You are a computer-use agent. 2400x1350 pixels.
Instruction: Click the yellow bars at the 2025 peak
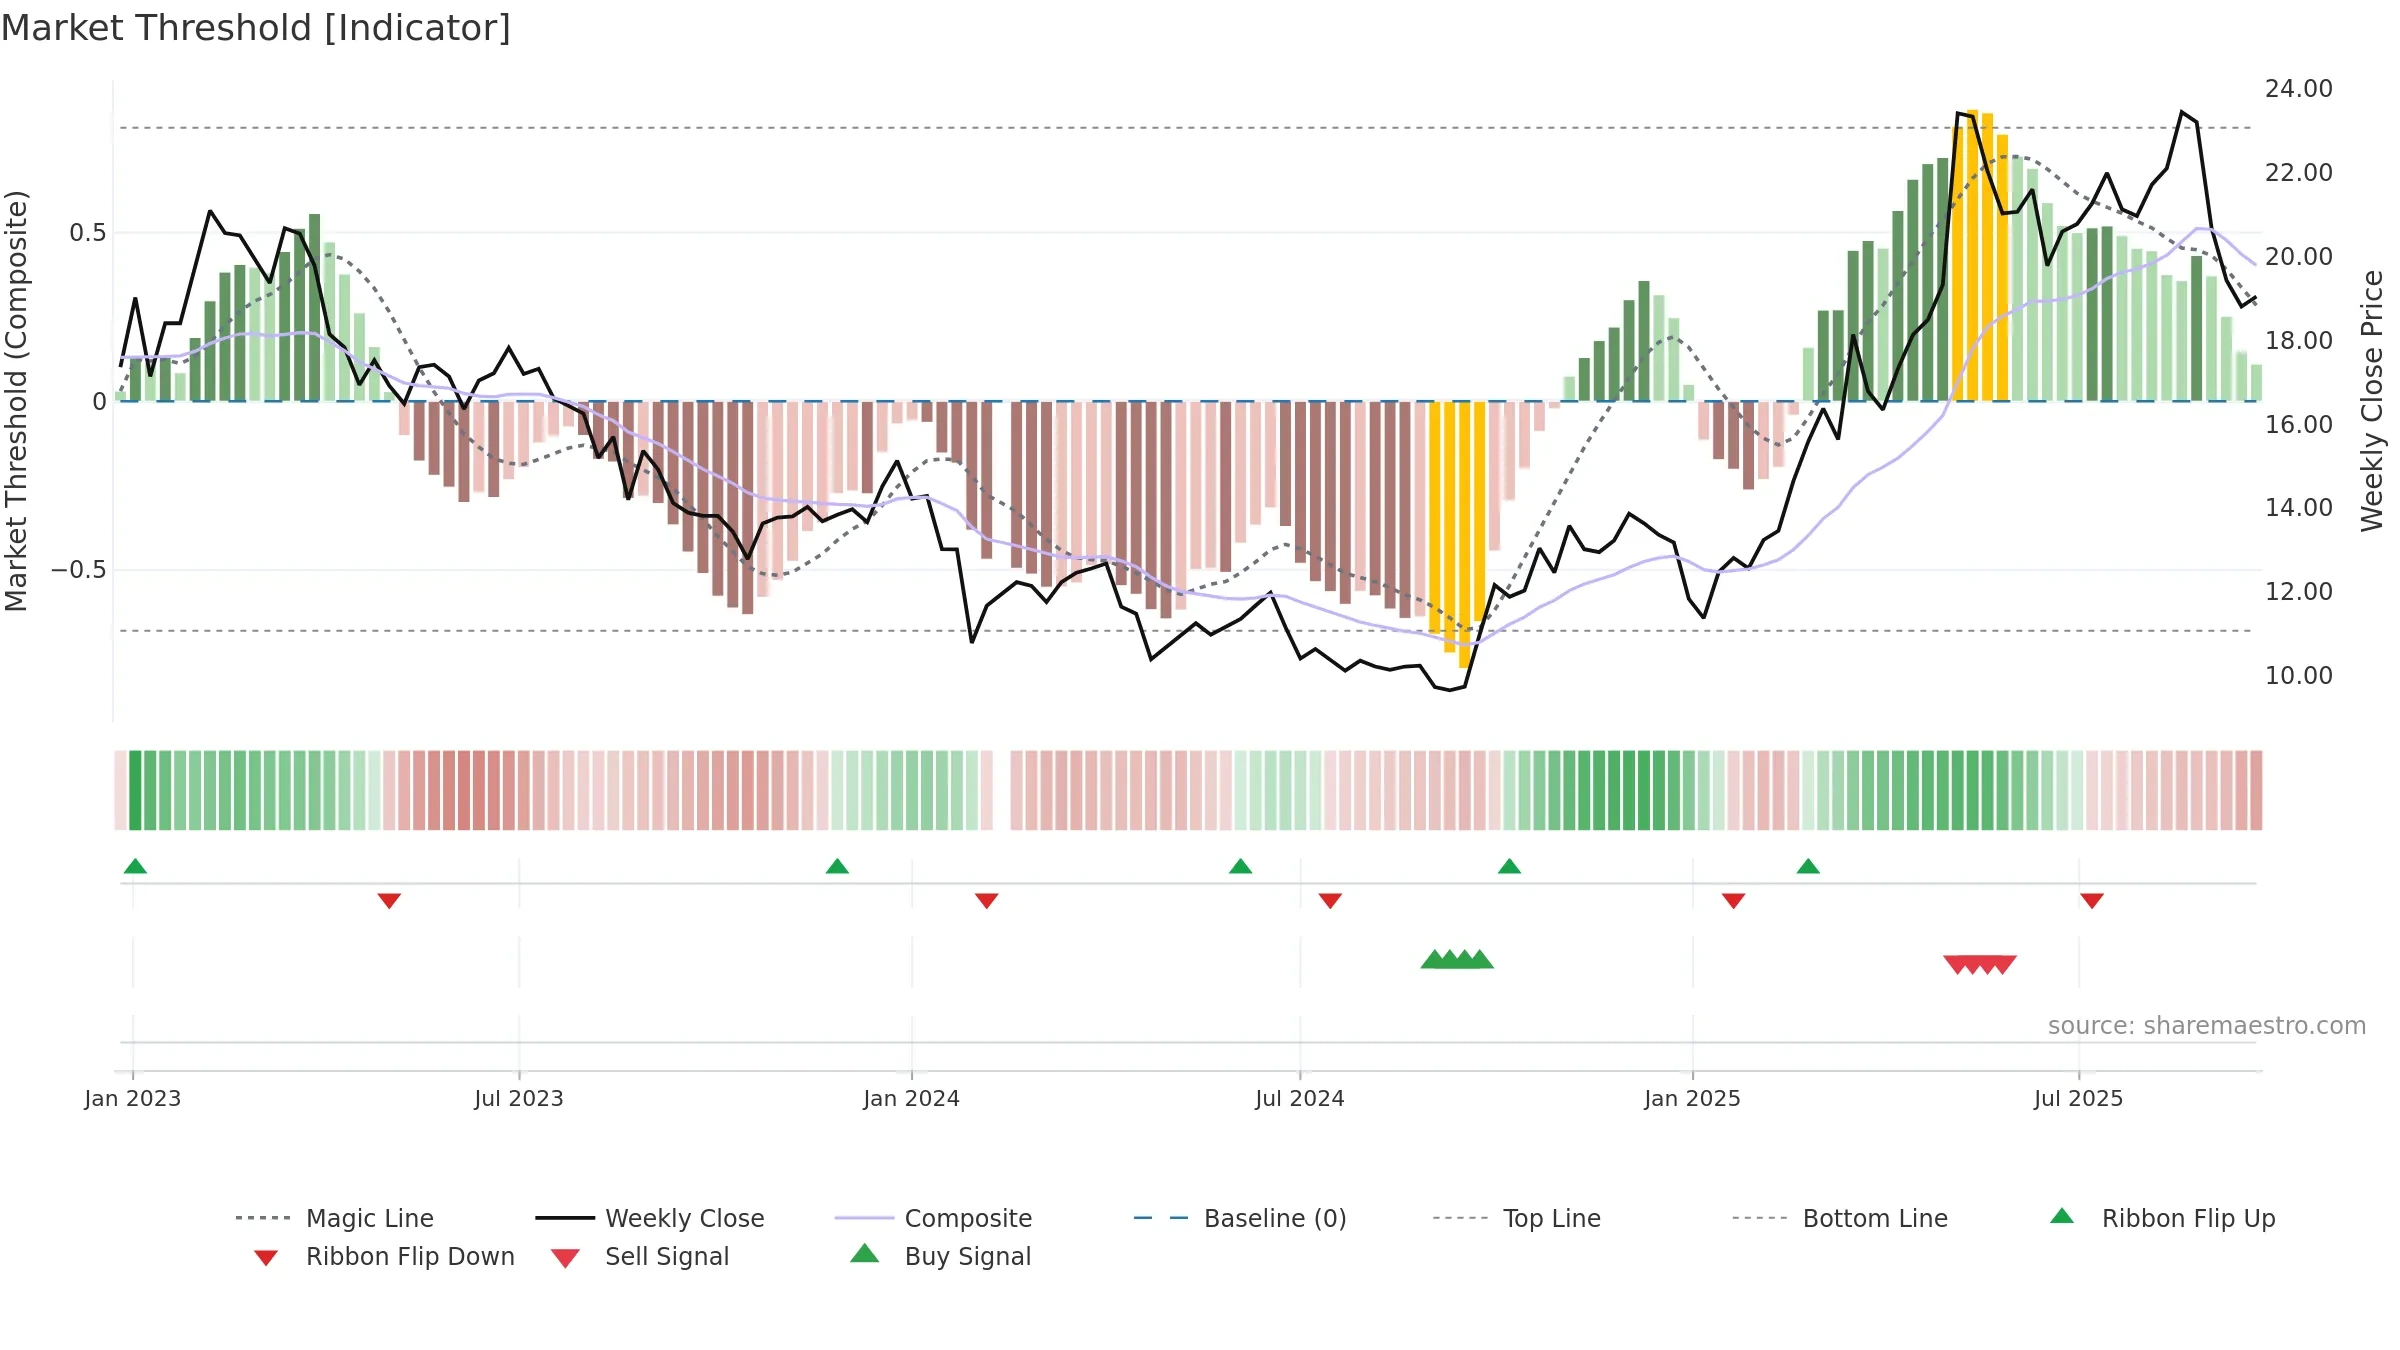(x=1980, y=255)
